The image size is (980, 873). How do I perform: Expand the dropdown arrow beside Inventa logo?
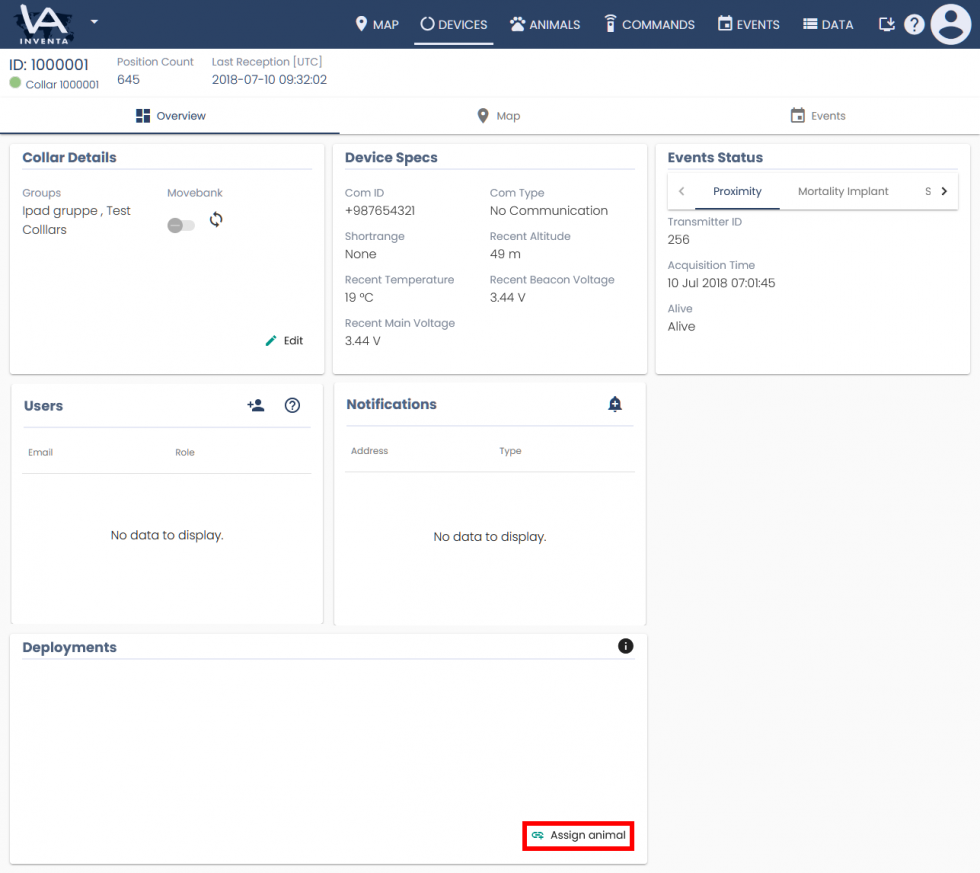click(94, 21)
